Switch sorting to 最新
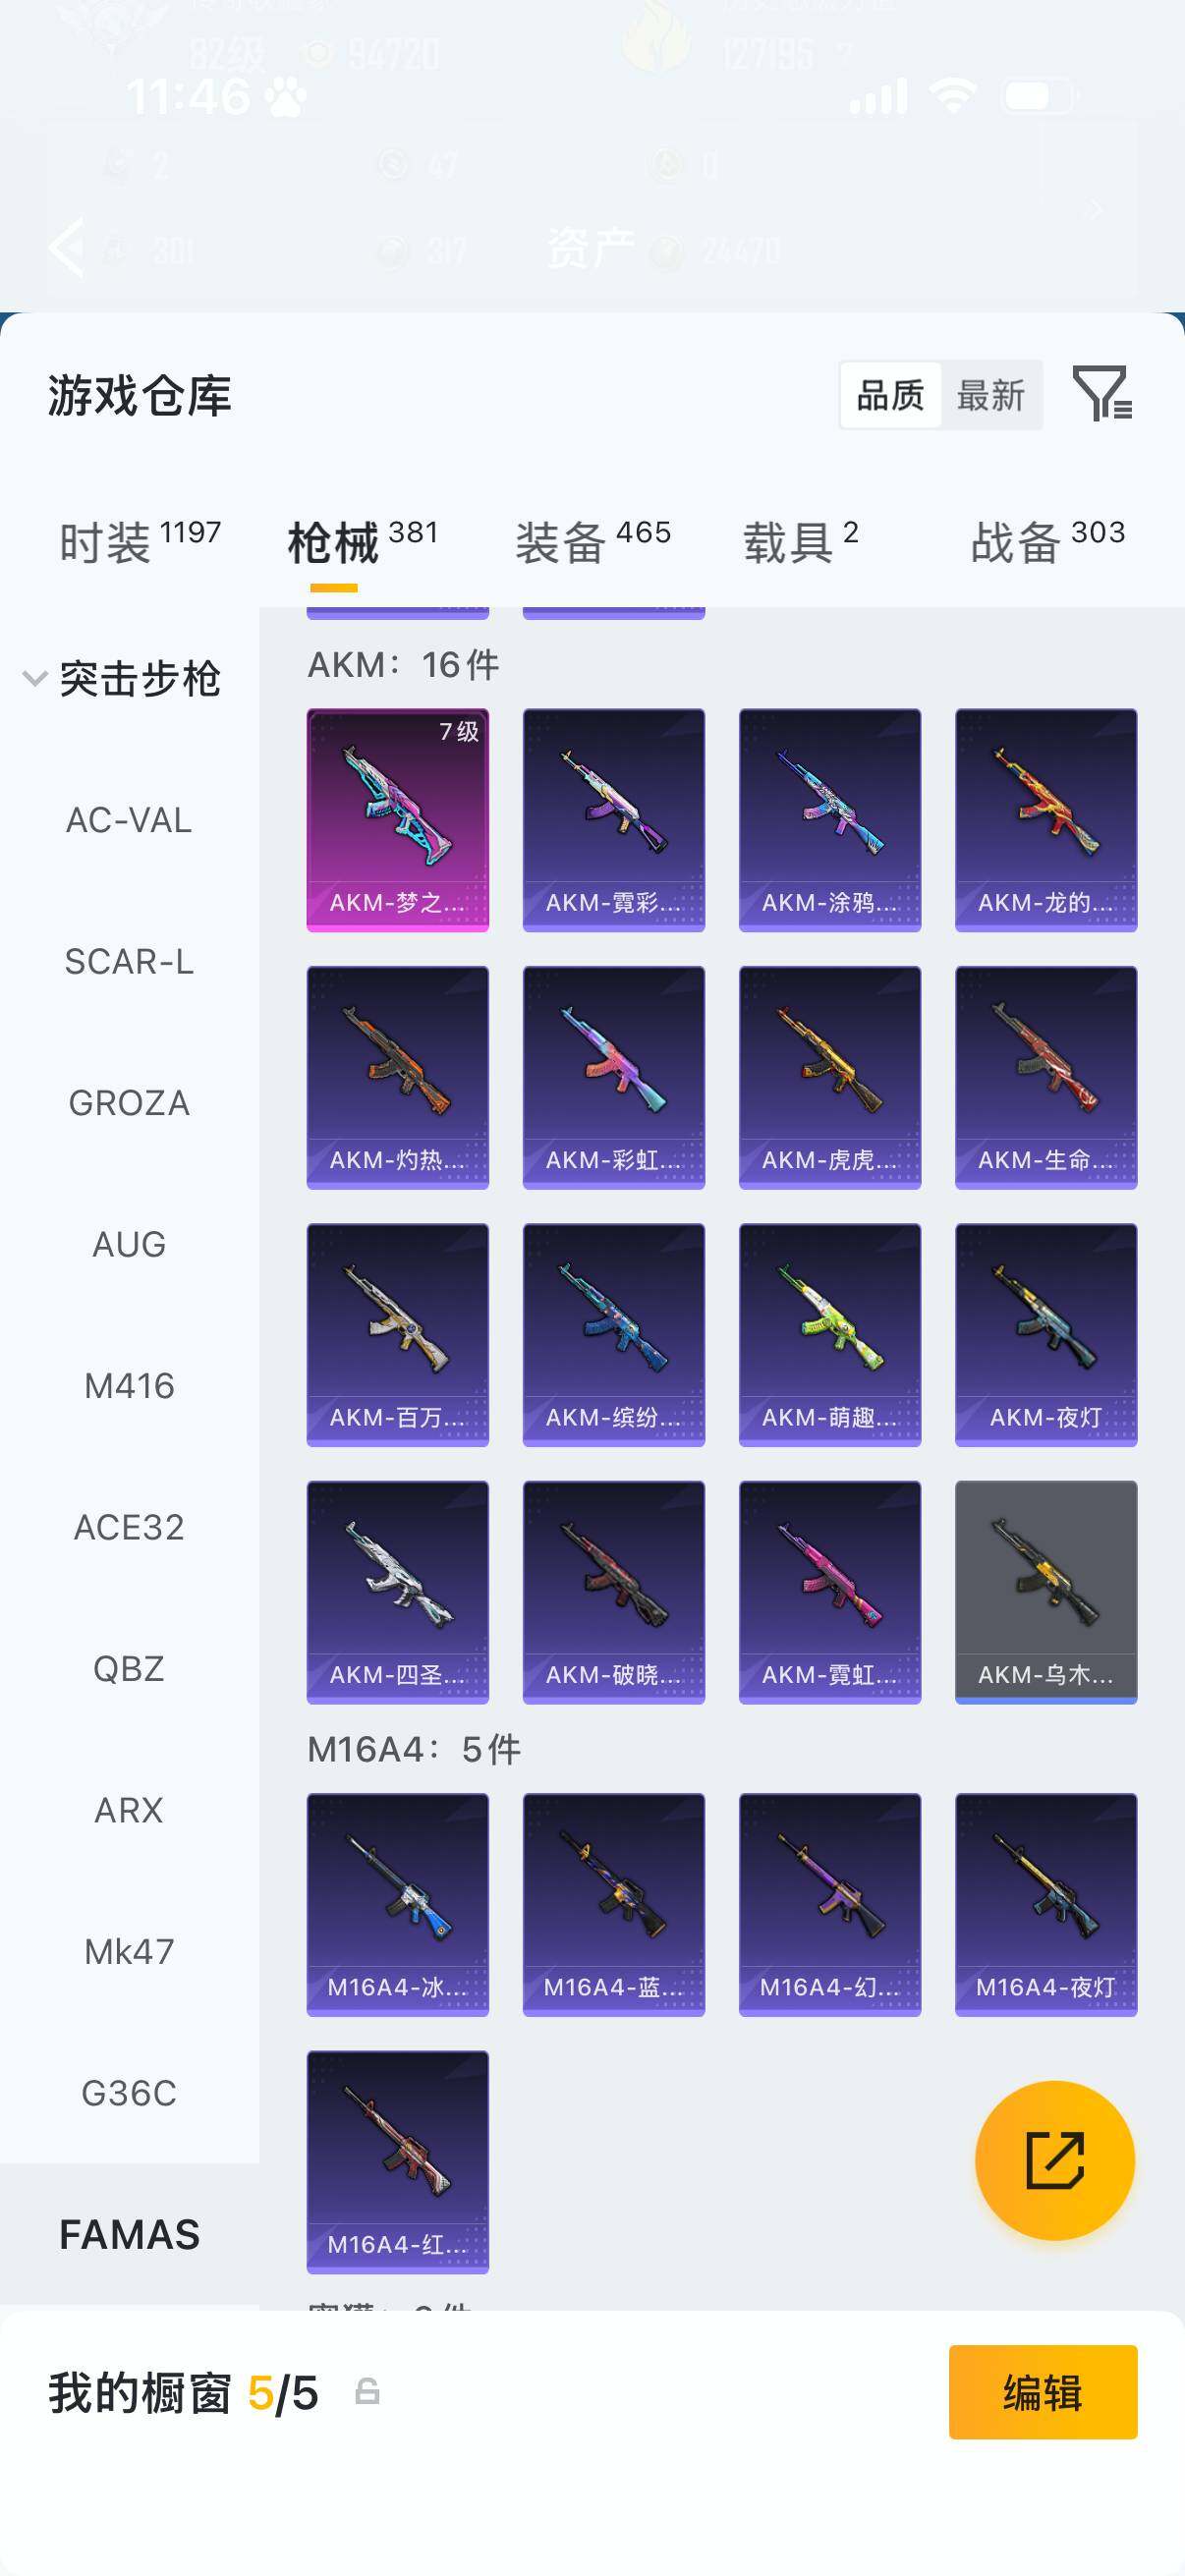Image resolution: width=1185 pixels, height=2576 pixels. tap(990, 395)
